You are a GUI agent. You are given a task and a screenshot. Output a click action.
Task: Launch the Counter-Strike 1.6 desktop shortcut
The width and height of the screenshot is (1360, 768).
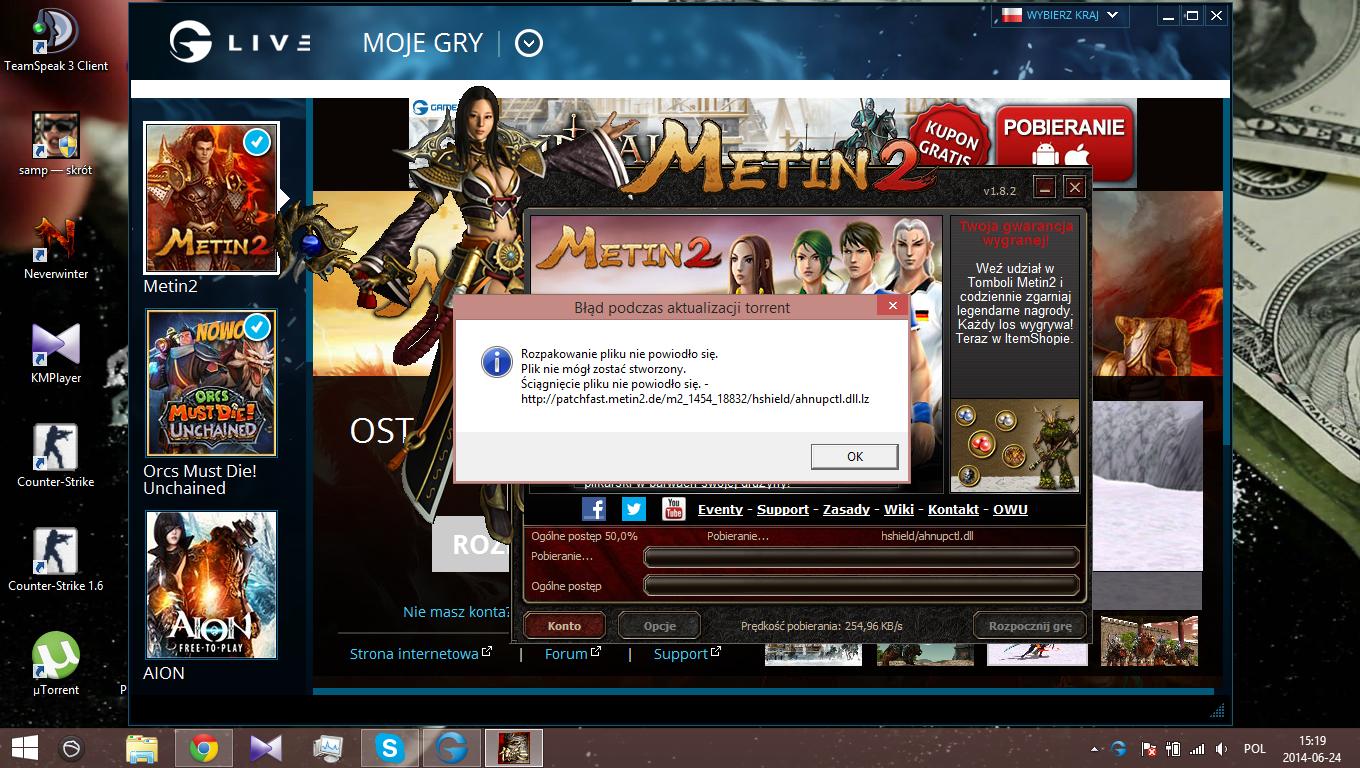(56, 561)
